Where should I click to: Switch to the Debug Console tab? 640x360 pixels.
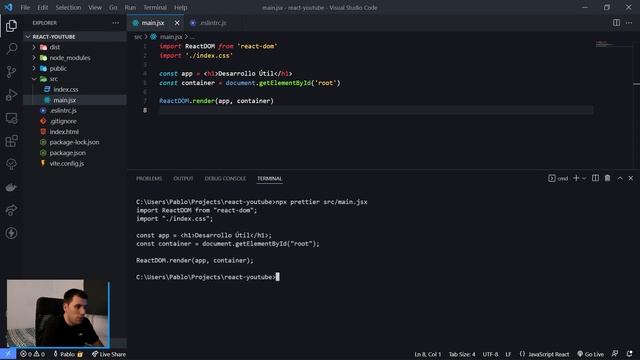225,178
